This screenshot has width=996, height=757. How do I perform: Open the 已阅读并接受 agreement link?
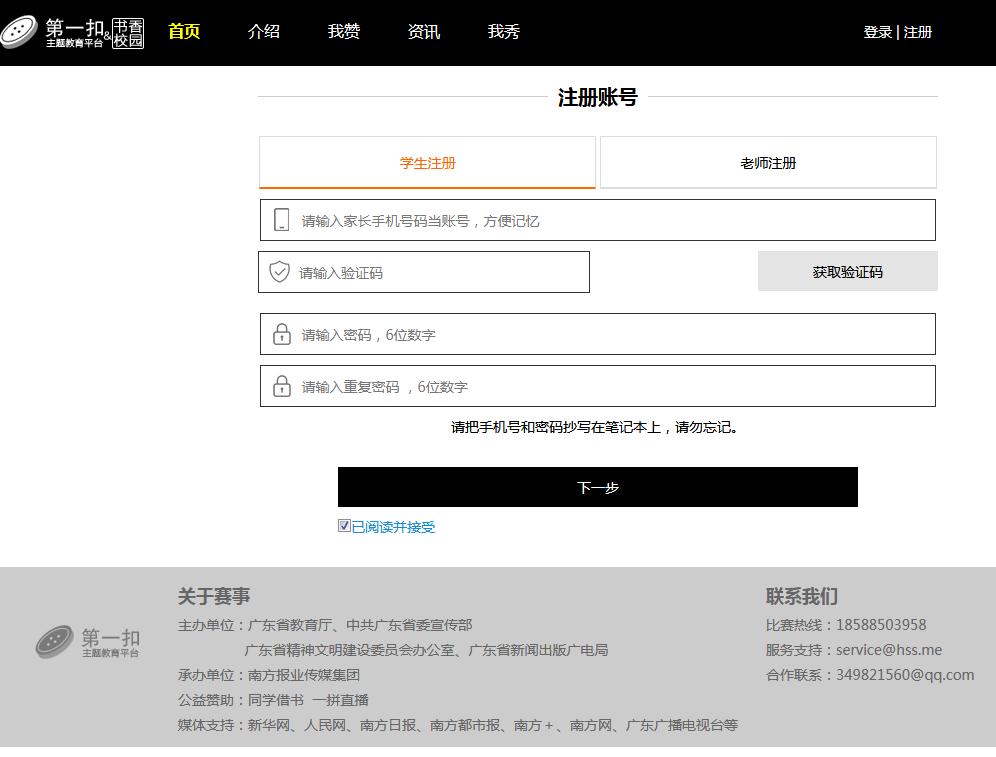pos(393,527)
